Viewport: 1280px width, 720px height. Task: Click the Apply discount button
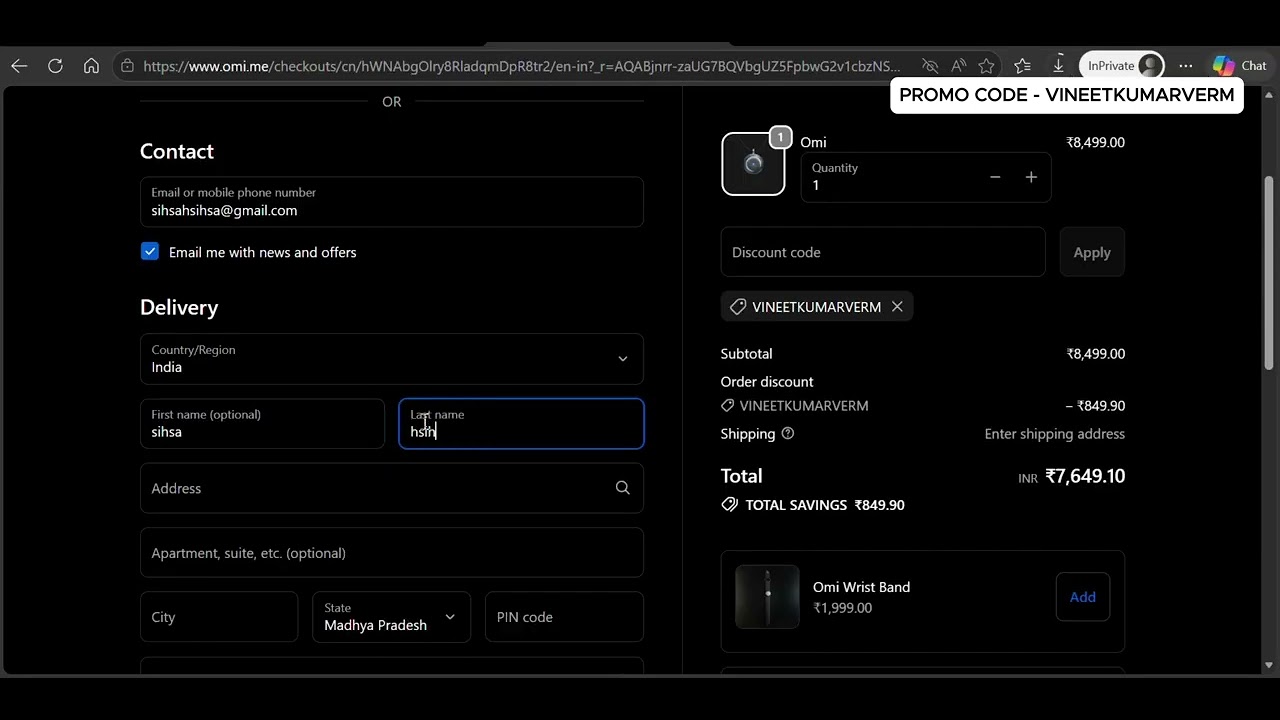pos(1092,252)
